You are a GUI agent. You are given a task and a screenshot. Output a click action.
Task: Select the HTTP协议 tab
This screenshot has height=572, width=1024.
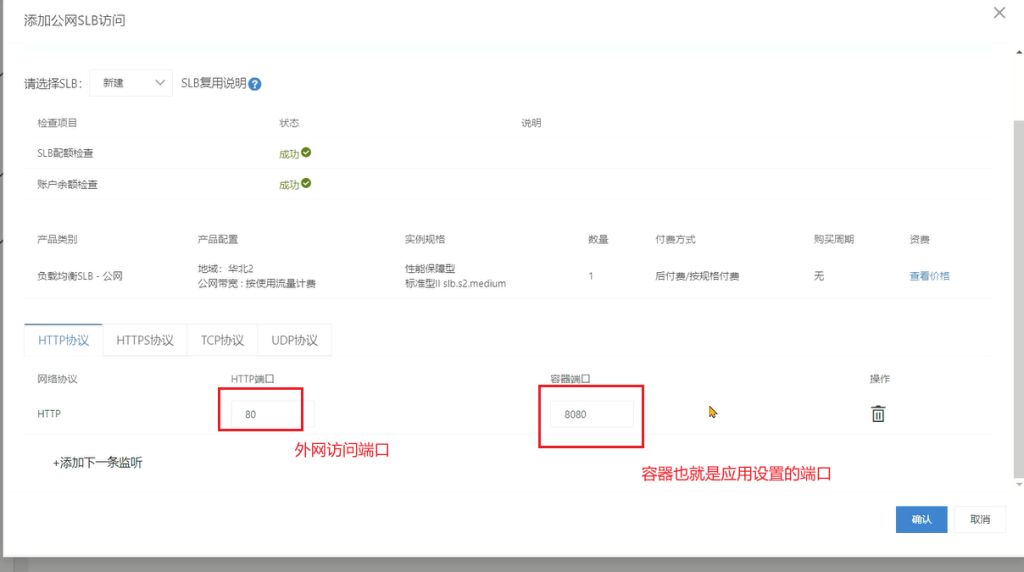[63, 340]
